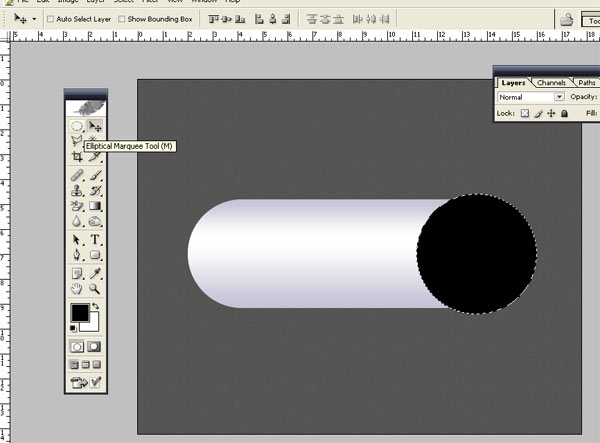Select the Clone Stamp tool

pos(77,191)
